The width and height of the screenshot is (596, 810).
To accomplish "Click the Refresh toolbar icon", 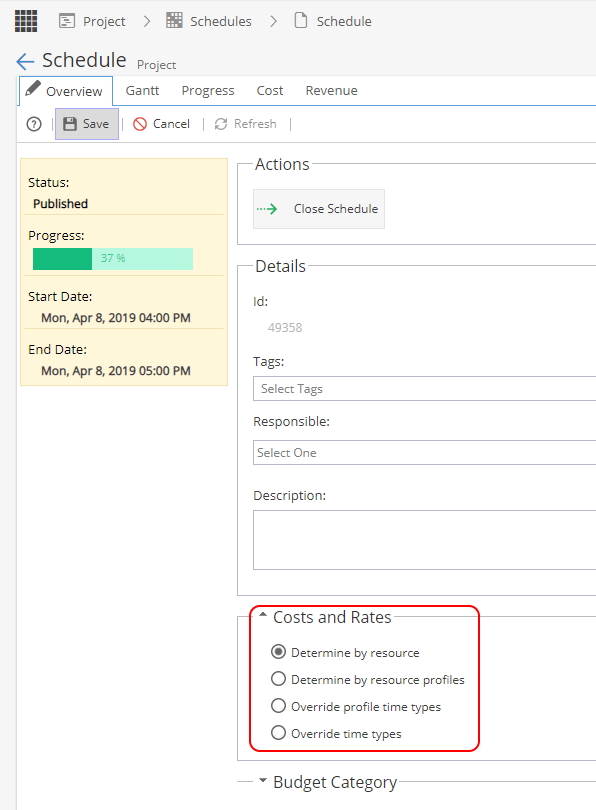I will pos(221,124).
